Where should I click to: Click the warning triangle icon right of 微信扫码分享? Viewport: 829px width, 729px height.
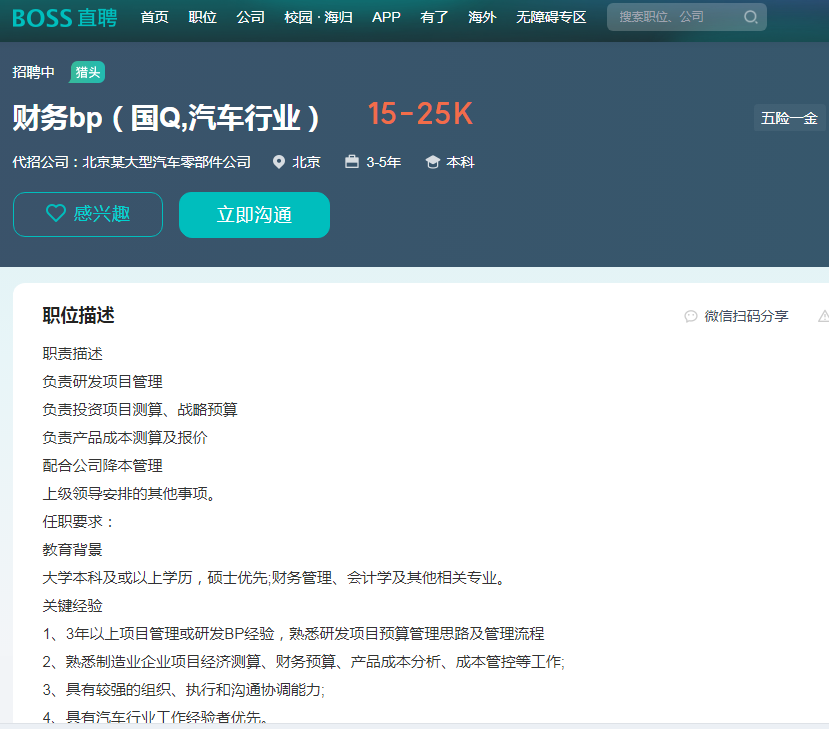[823, 316]
